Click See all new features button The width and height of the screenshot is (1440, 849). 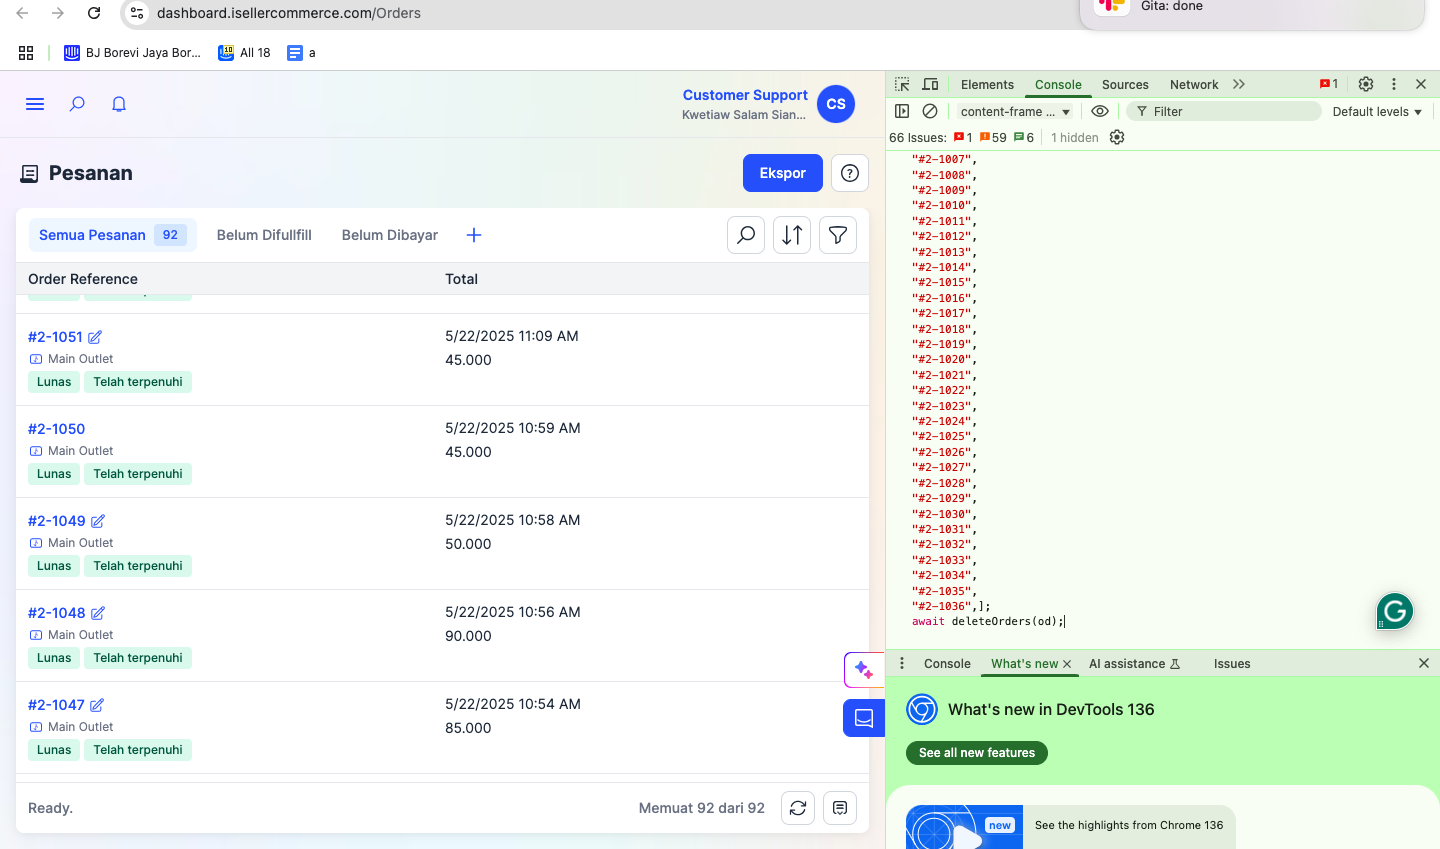pos(977,753)
